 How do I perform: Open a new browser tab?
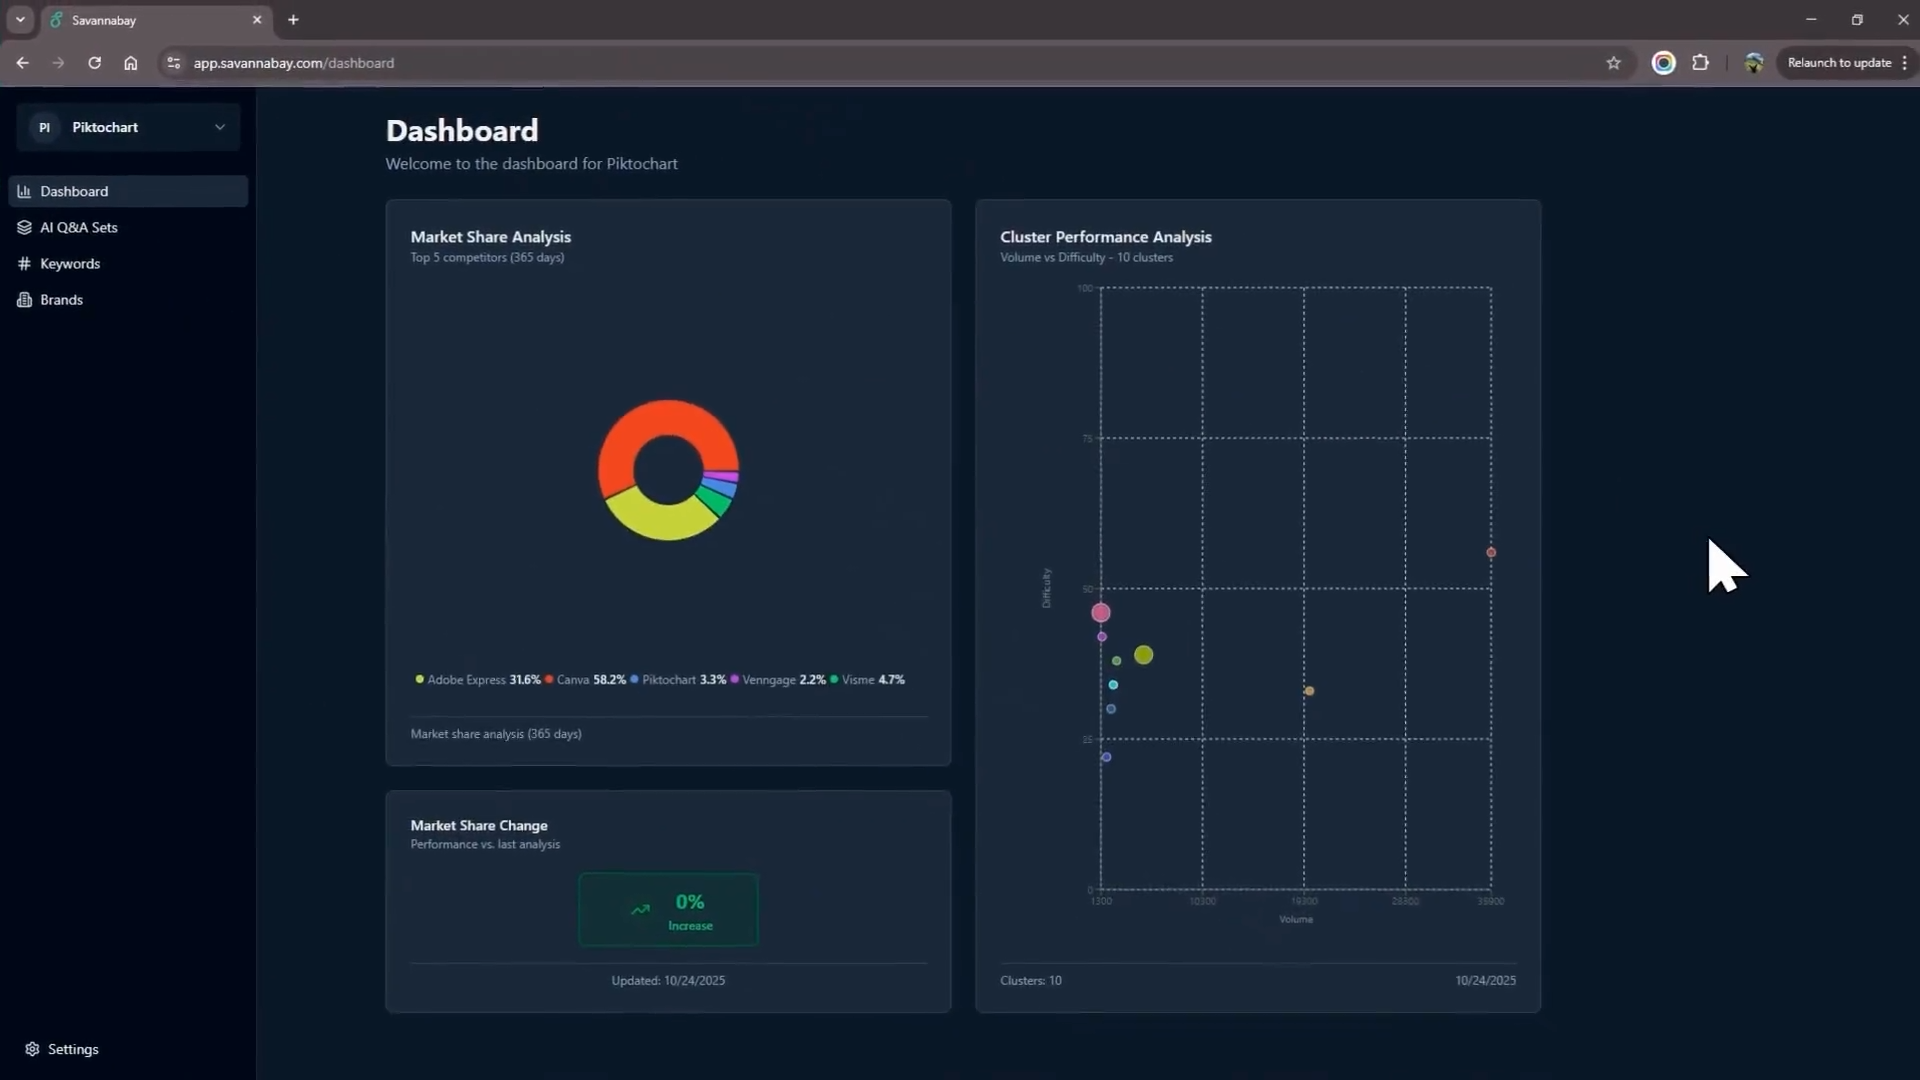[293, 20]
